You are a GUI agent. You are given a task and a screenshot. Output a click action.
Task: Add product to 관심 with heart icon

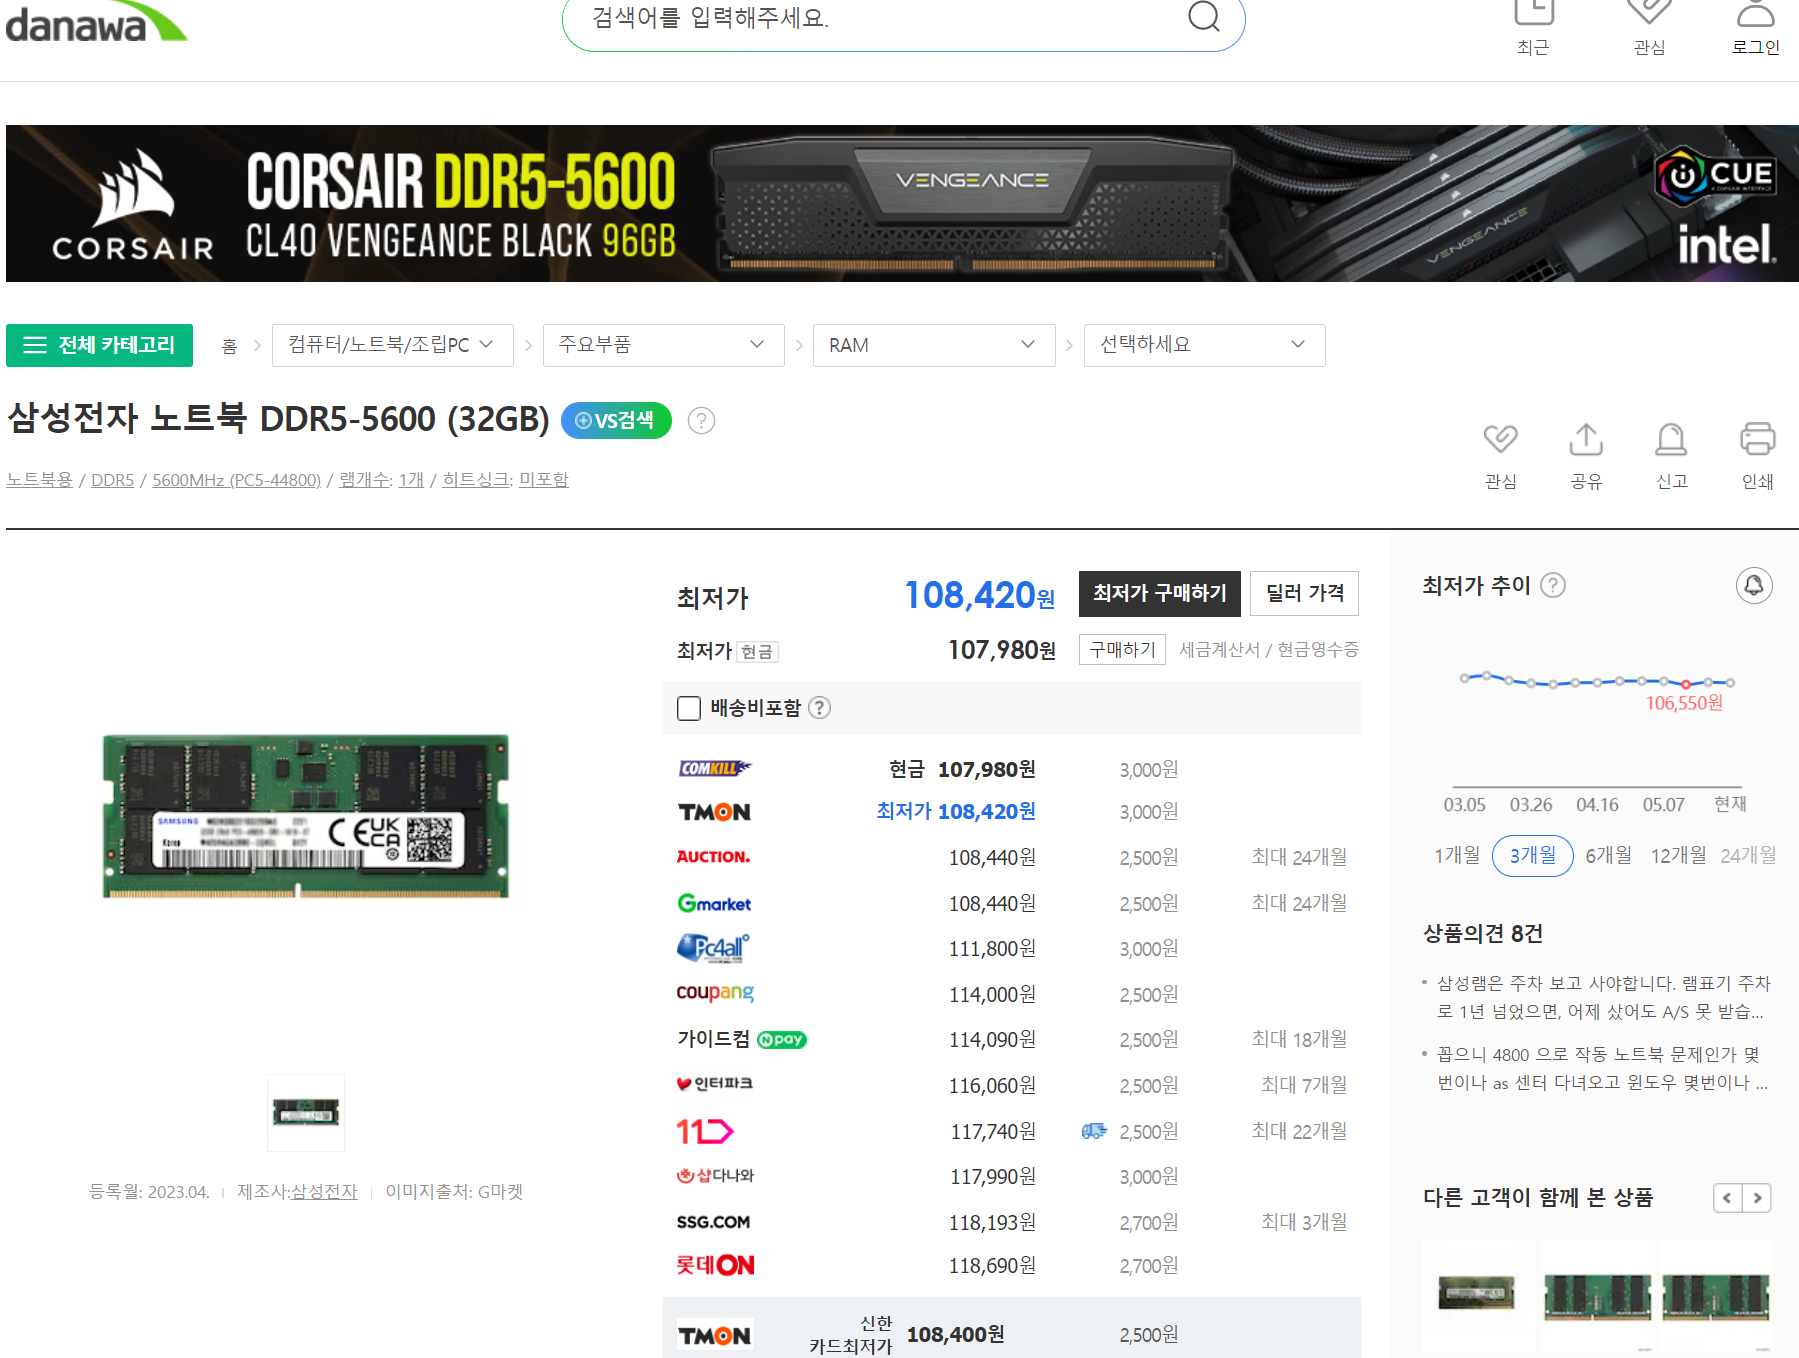(1500, 438)
